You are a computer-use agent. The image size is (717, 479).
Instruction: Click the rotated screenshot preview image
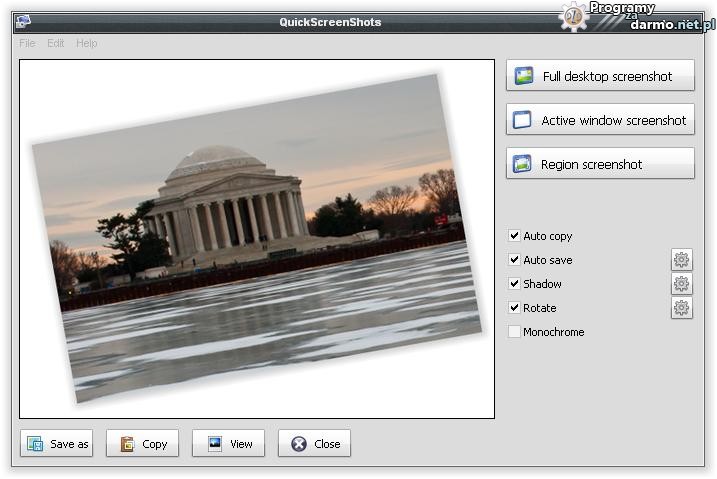click(x=256, y=238)
